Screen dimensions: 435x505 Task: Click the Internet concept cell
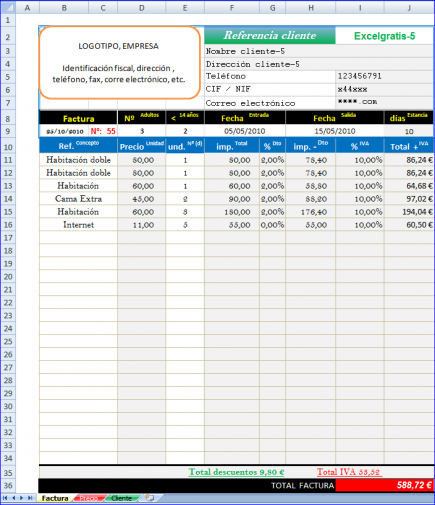point(78,225)
